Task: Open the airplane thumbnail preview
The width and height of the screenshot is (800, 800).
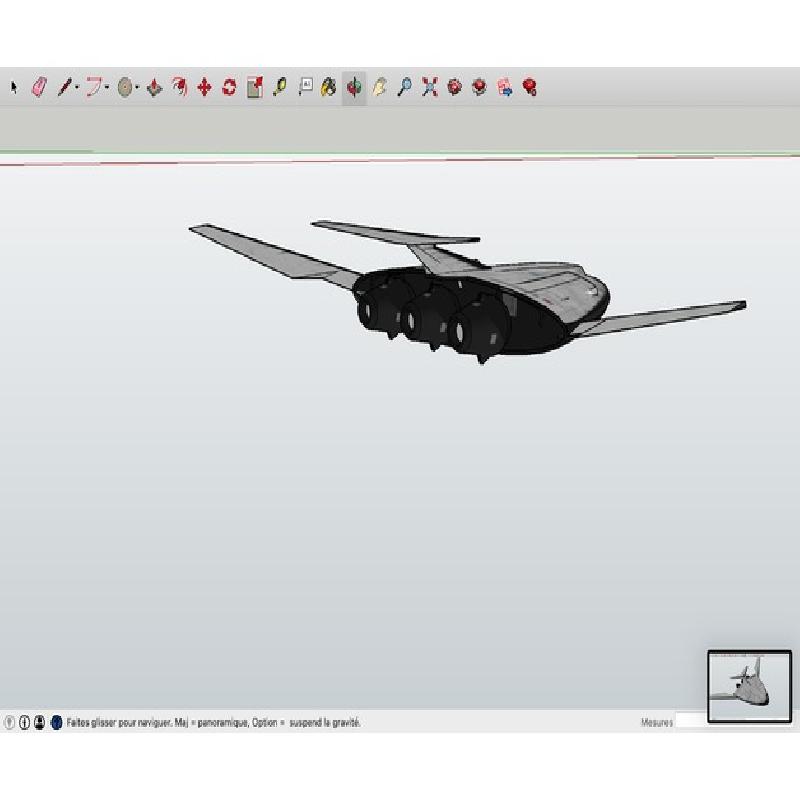Action: click(749, 686)
